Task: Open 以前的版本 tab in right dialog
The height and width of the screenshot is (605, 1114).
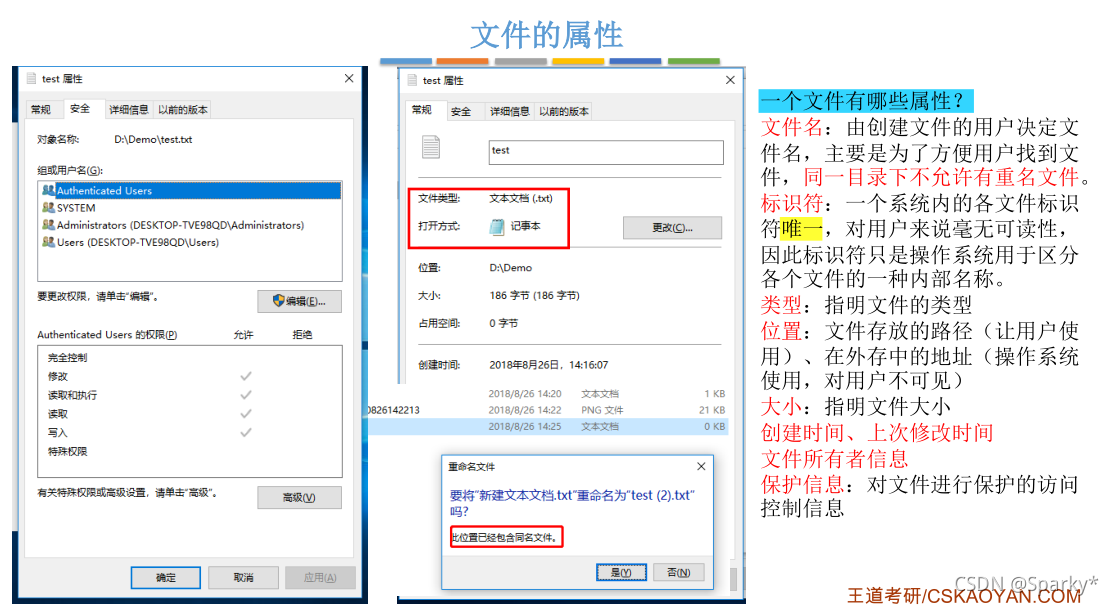Action: [x=563, y=111]
